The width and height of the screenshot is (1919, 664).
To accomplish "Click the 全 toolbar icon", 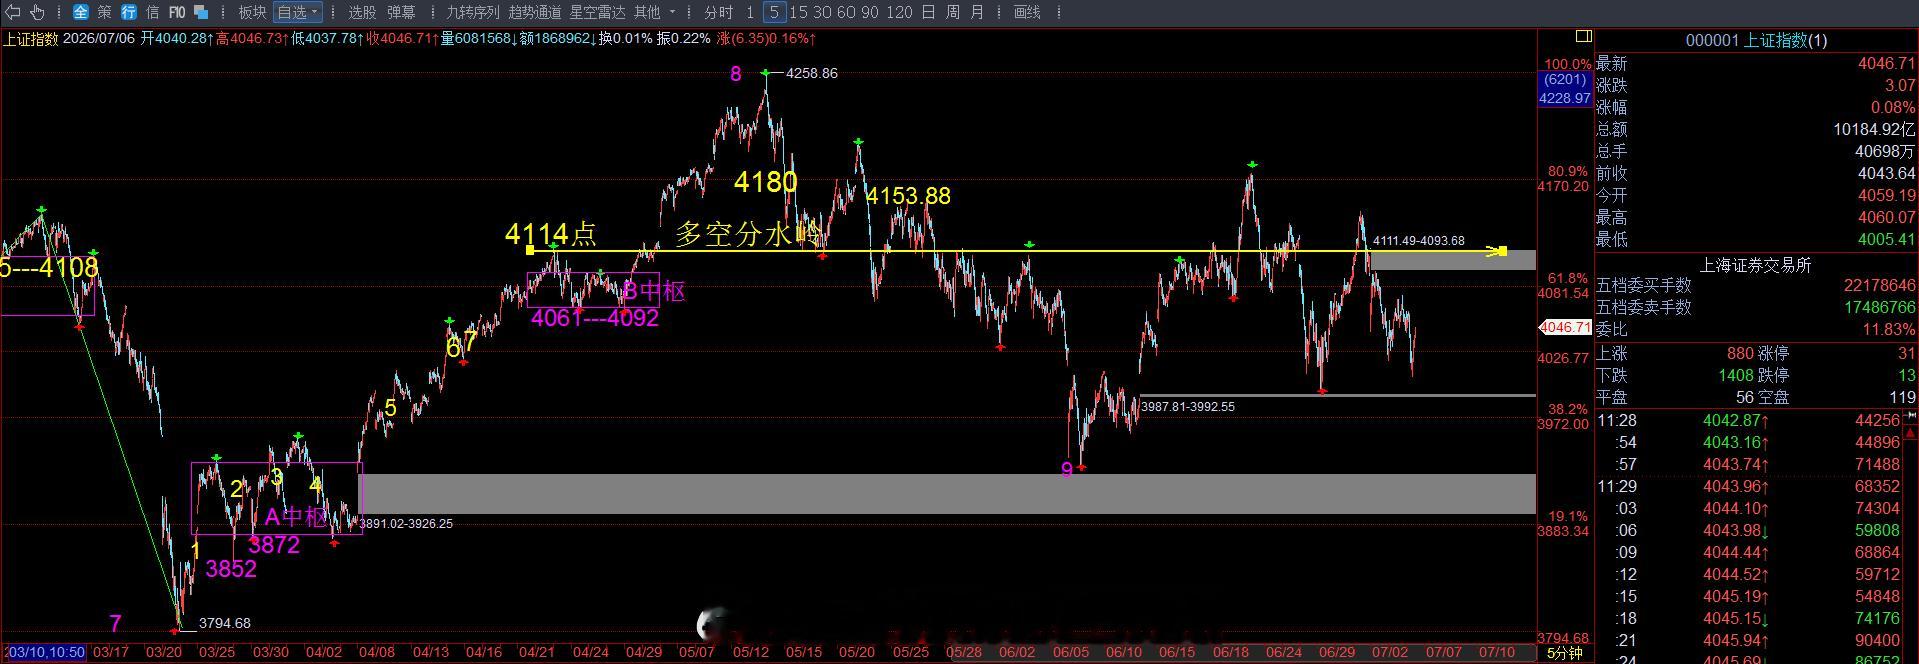I will [x=81, y=12].
